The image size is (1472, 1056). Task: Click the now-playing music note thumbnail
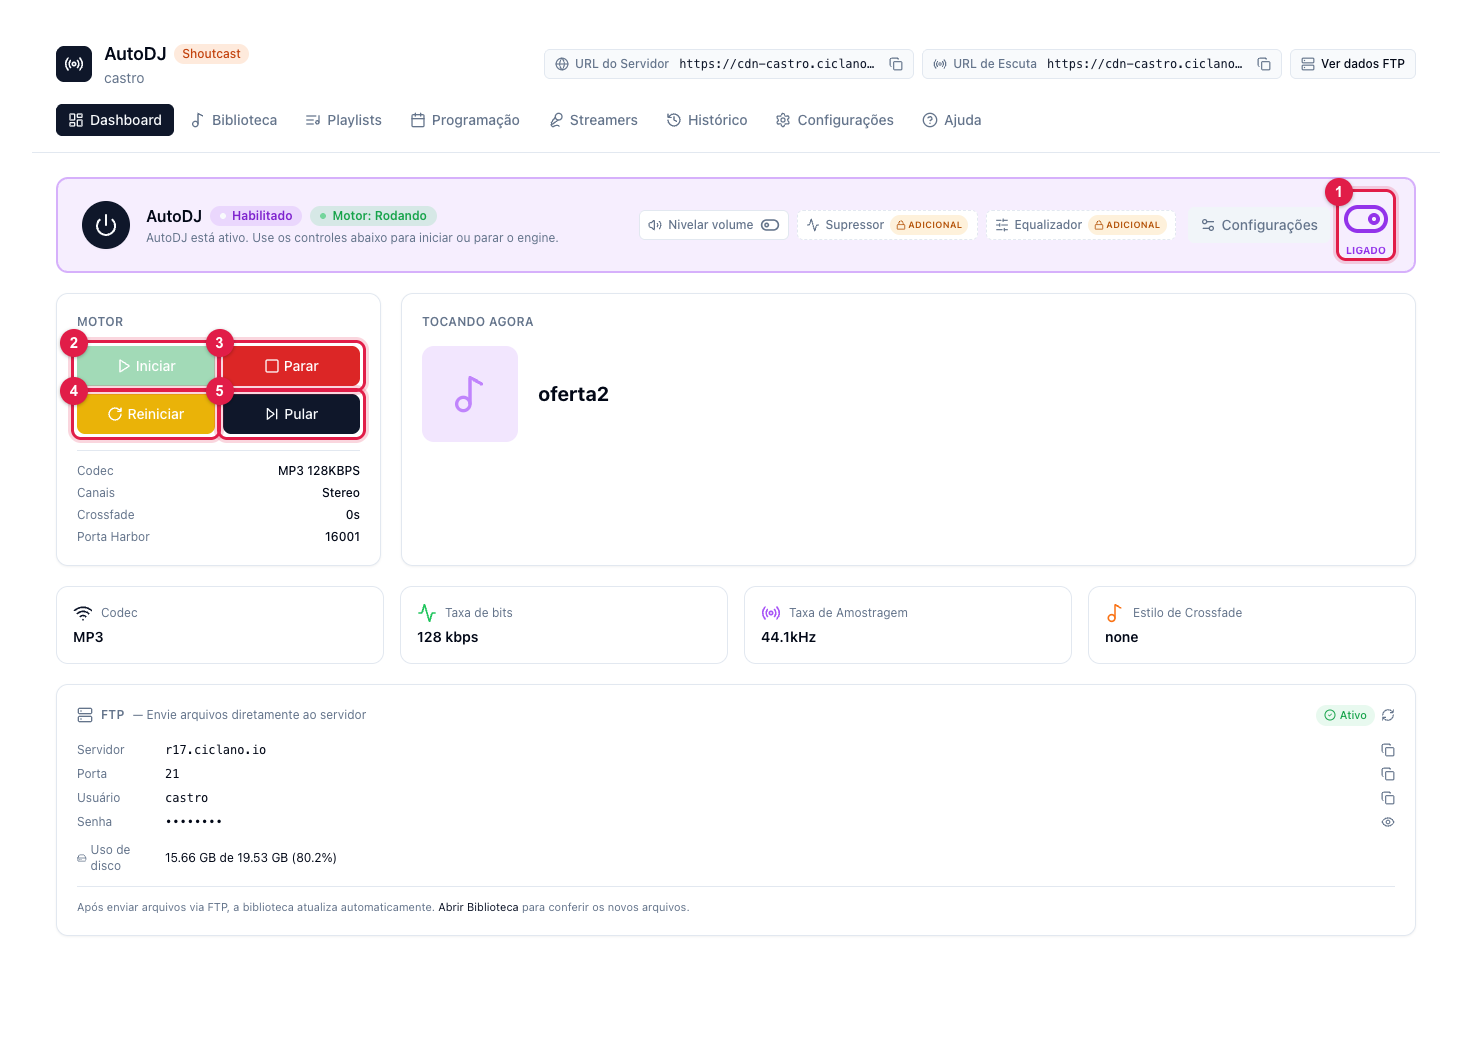[x=470, y=394]
